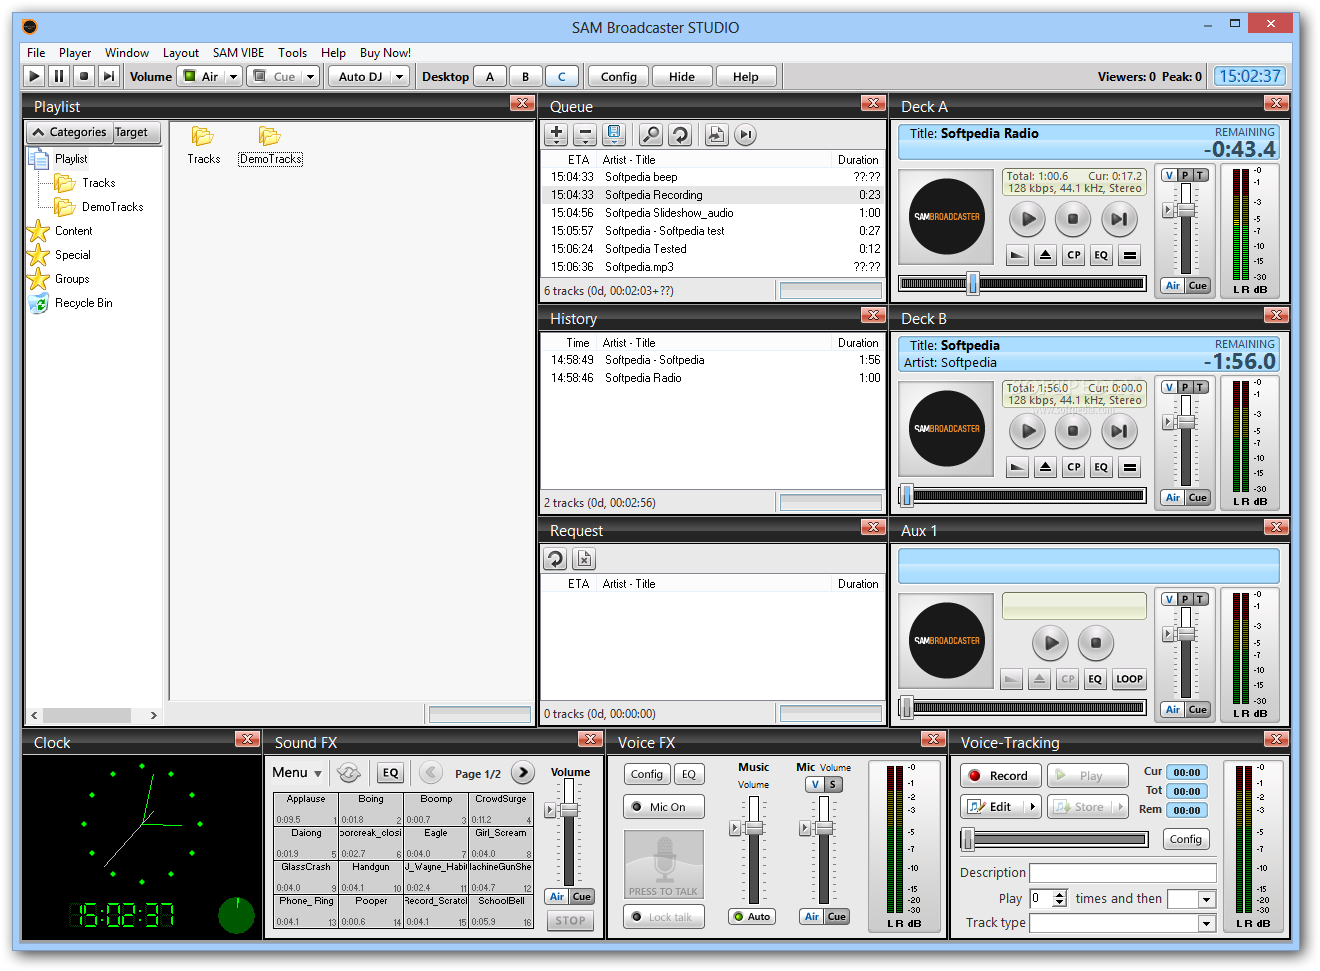Click Deck A double-bar options icon
The image size is (1320, 971).
tap(1129, 255)
